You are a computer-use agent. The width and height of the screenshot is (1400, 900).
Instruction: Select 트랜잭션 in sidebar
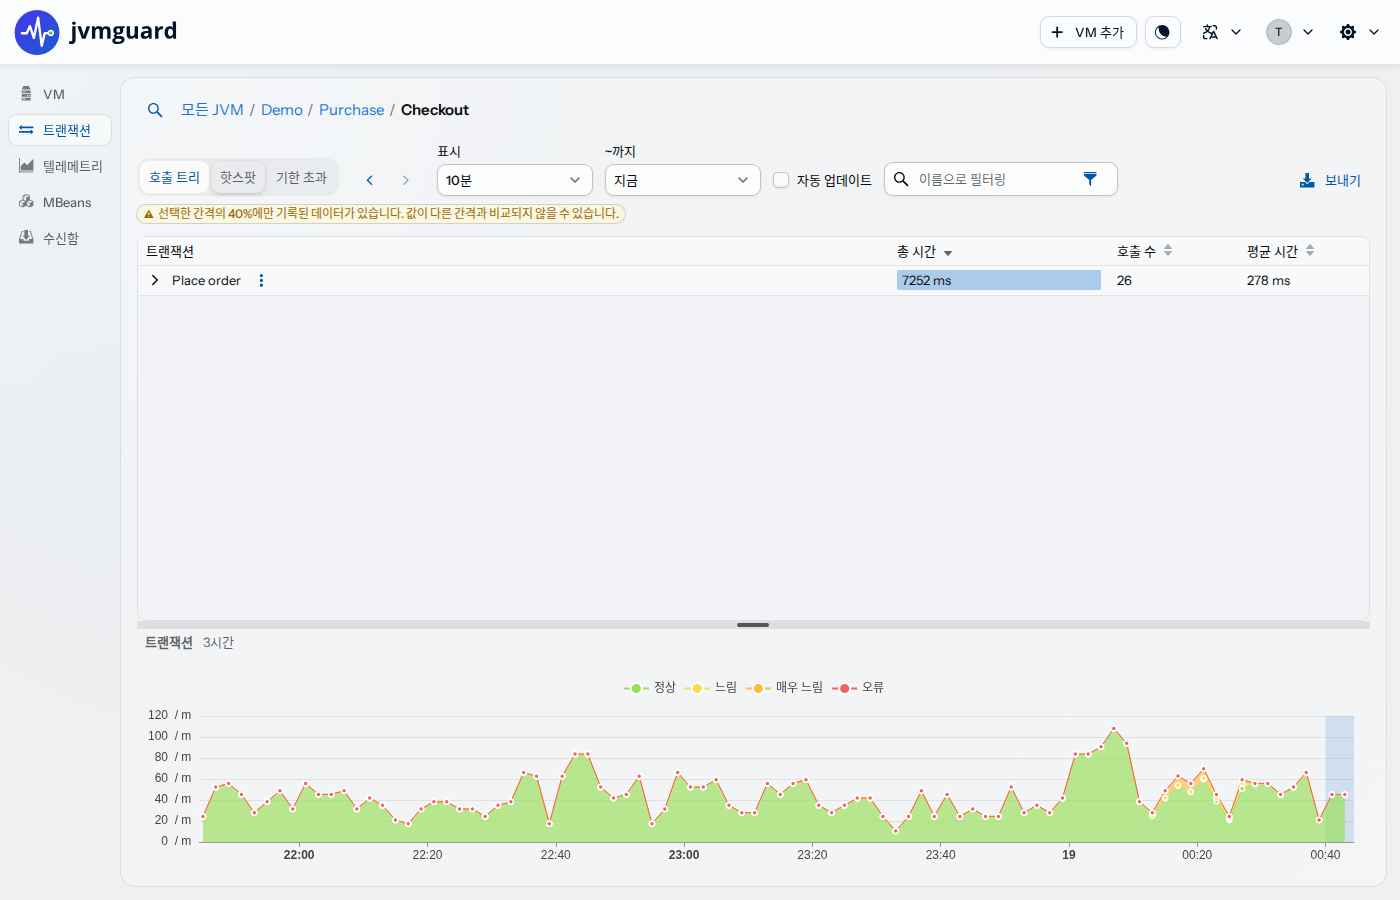60,130
